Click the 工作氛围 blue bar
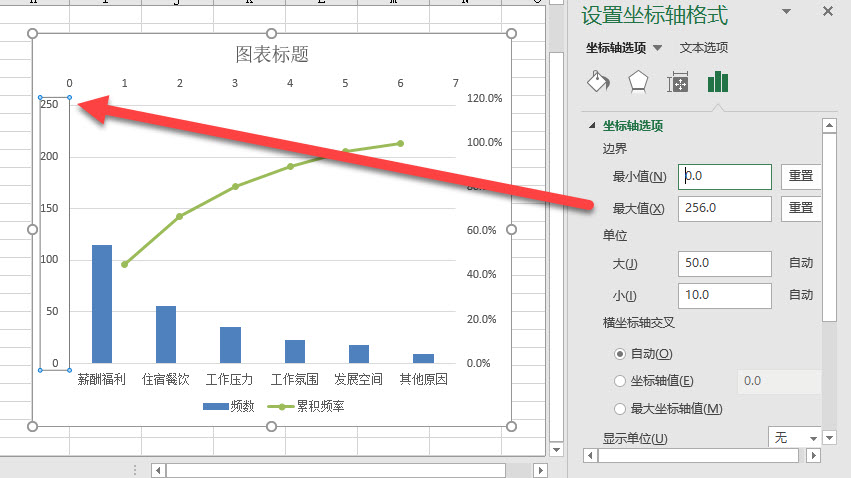The height and width of the screenshot is (478, 851). click(295, 352)
